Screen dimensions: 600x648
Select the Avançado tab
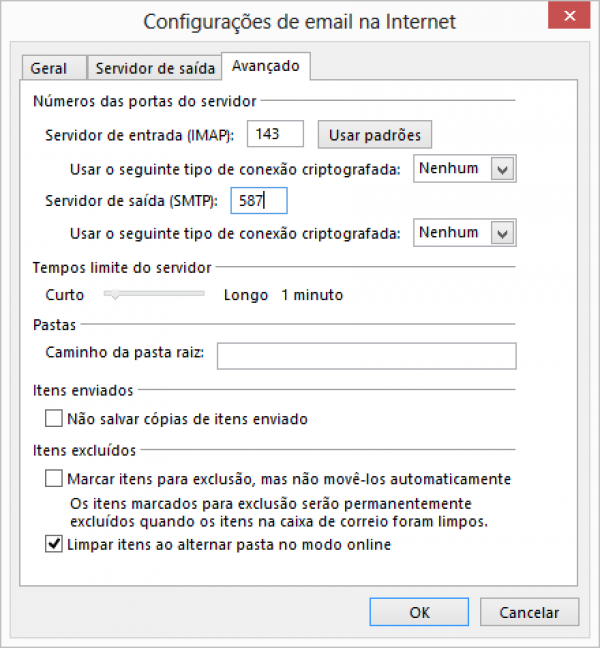tap(265, 66)
